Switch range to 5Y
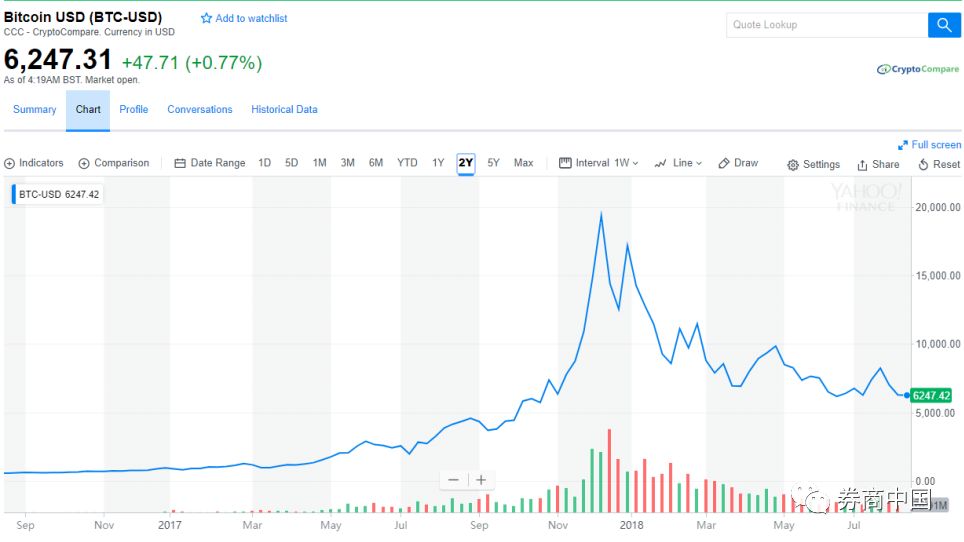 (493, 163)
